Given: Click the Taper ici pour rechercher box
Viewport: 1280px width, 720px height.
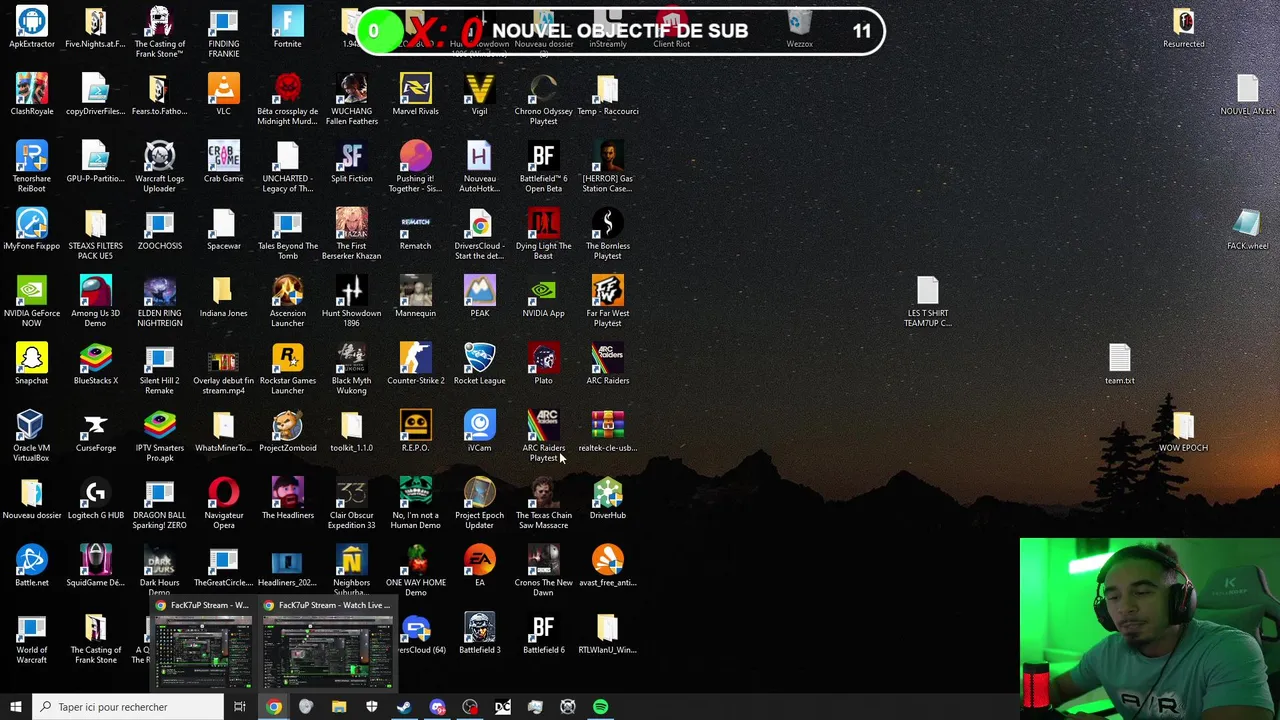Looking at the screenshot, I should 128,707.
